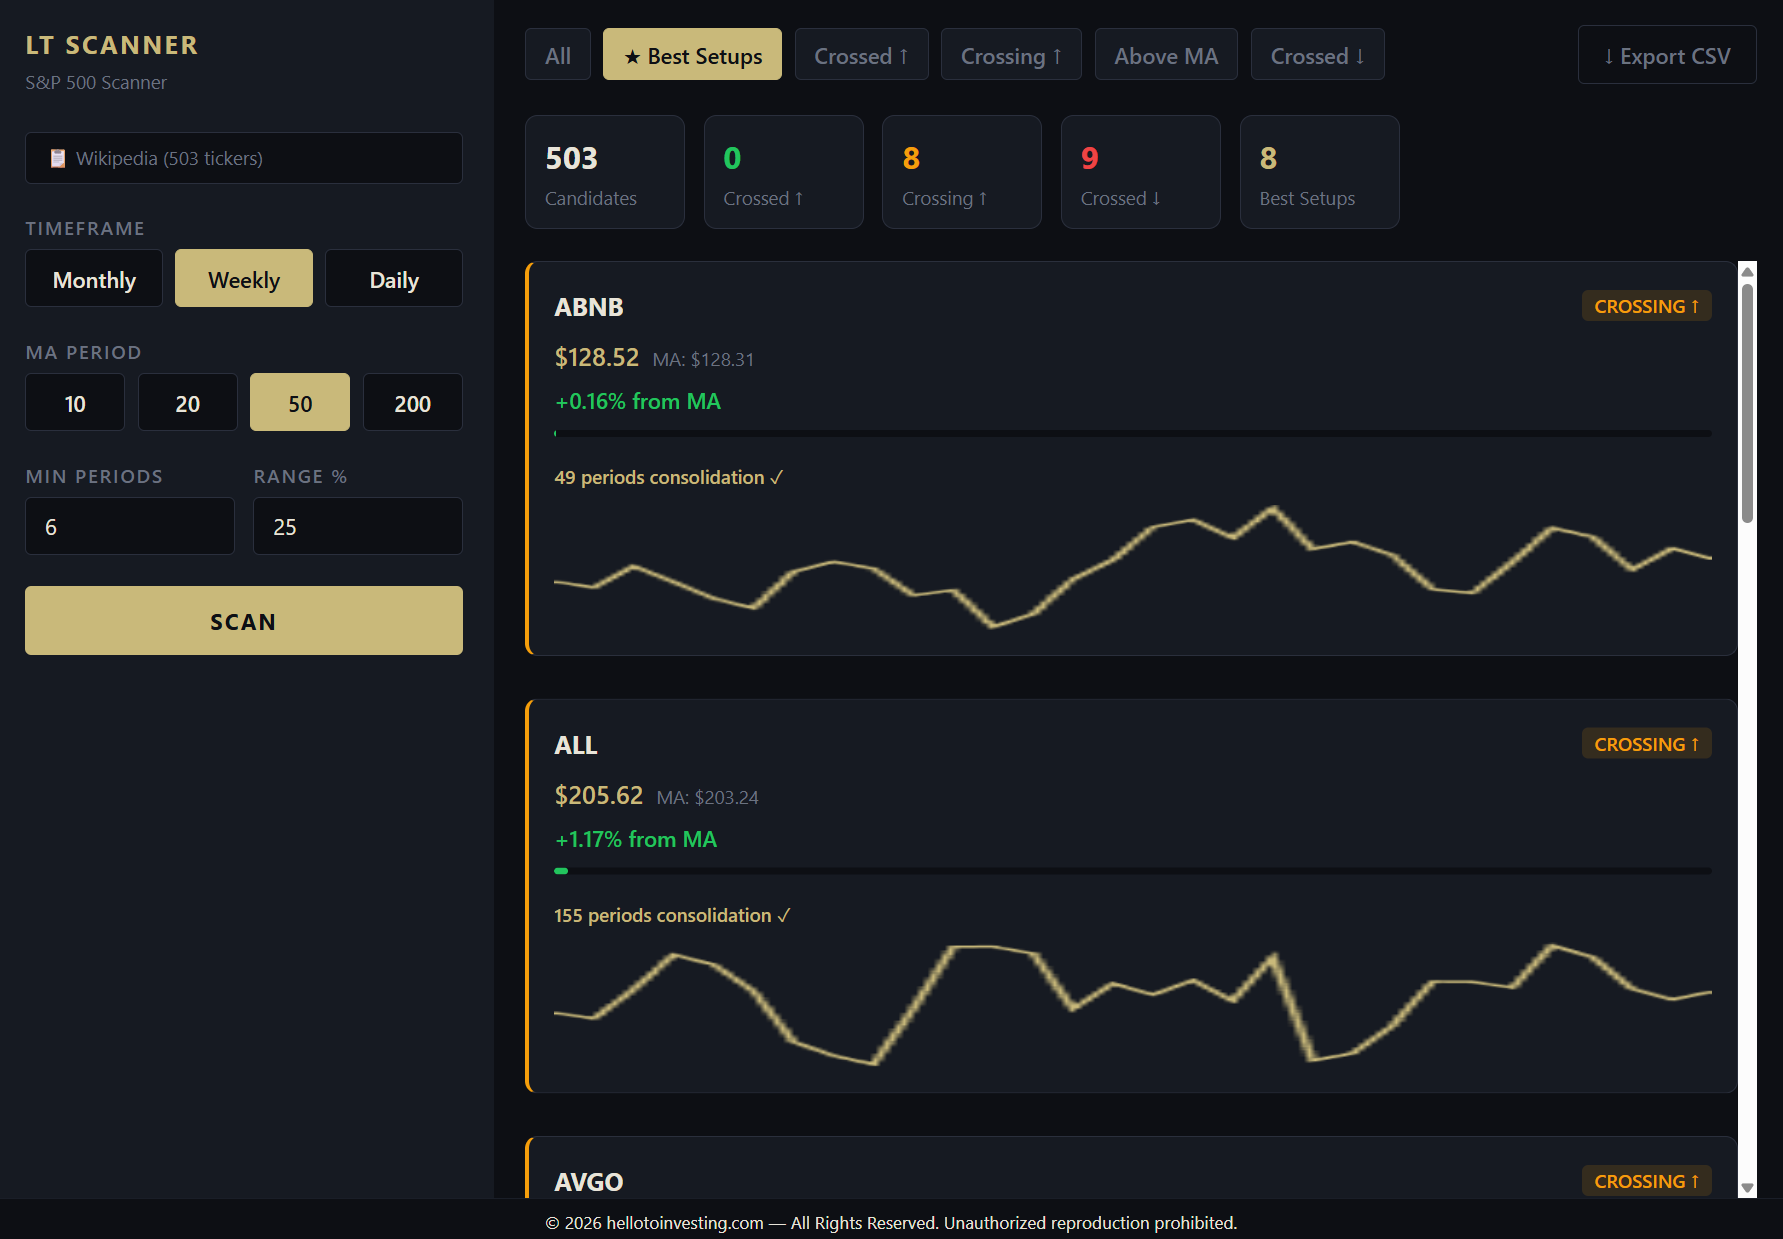Click the hellotoinvesting.com copyright footer
Screen dimensions: 1783x1239
click(891, 1223)
